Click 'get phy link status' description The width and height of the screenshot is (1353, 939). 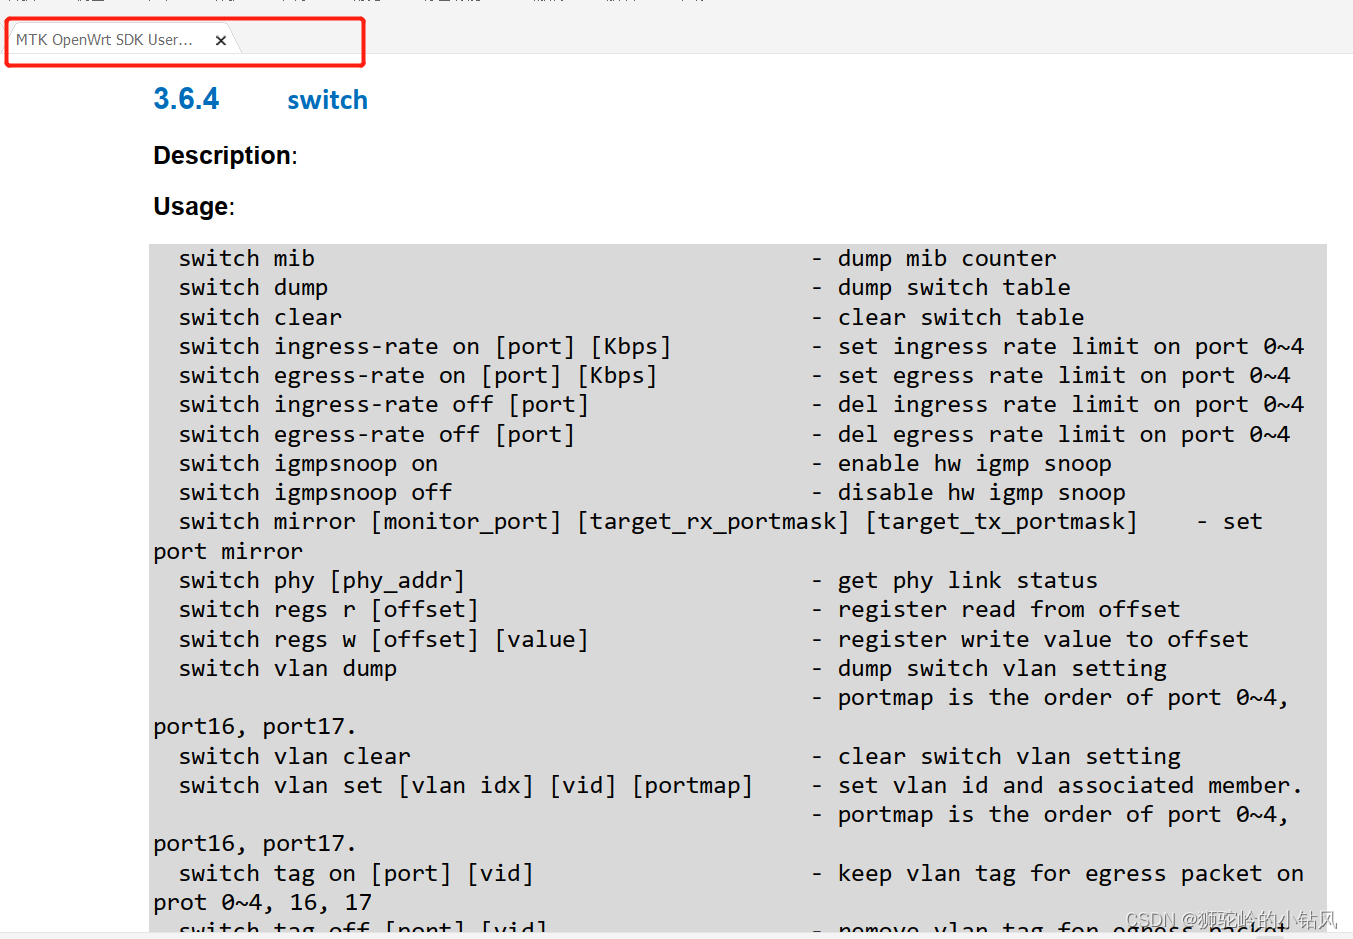968,581
